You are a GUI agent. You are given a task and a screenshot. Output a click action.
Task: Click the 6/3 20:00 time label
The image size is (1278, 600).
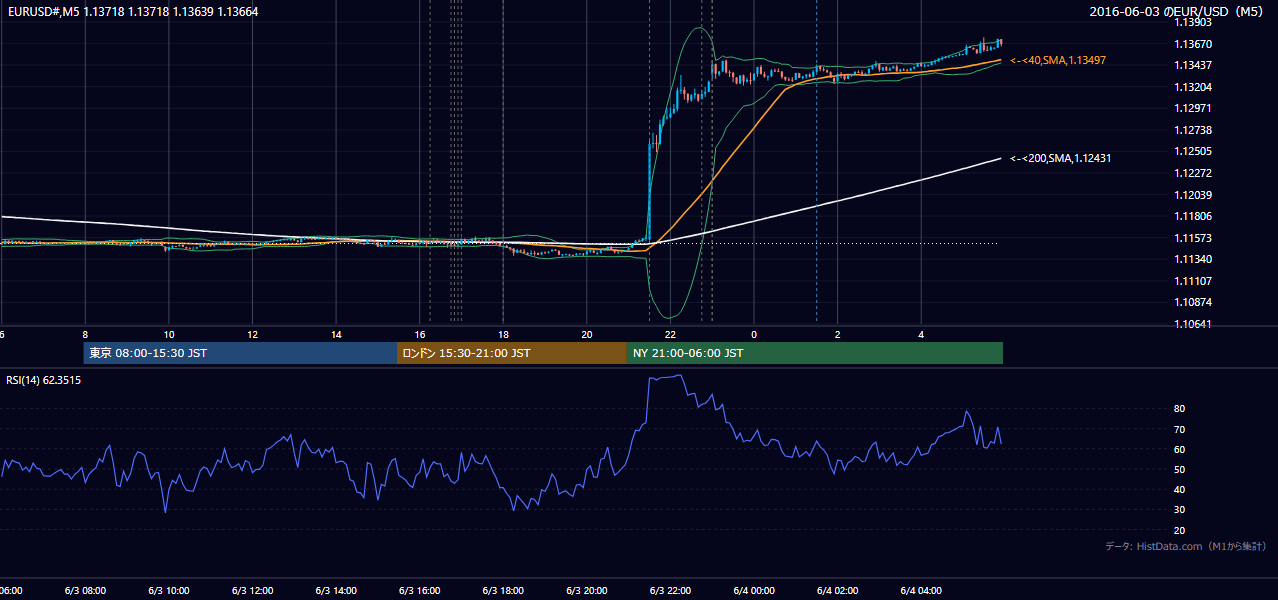(x=587, y=591)
